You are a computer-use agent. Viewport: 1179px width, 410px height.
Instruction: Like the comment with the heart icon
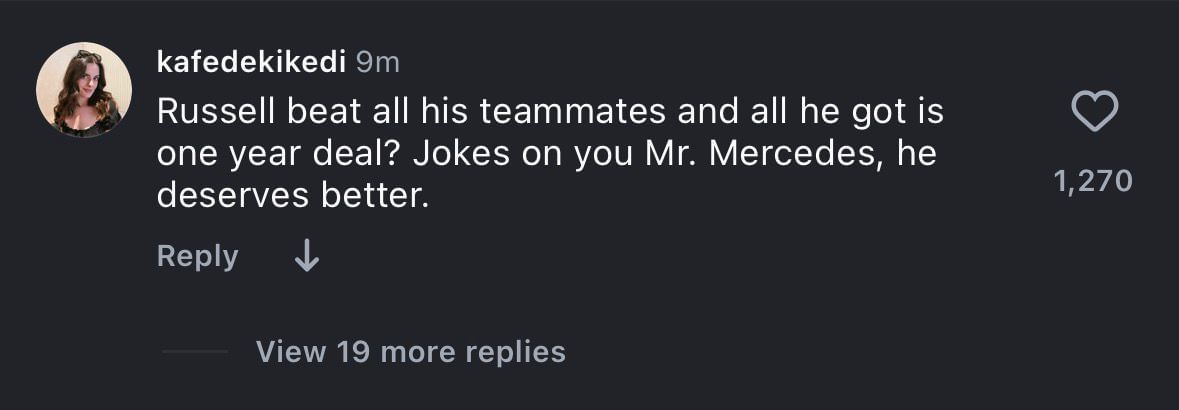(x=1094, y=113)
